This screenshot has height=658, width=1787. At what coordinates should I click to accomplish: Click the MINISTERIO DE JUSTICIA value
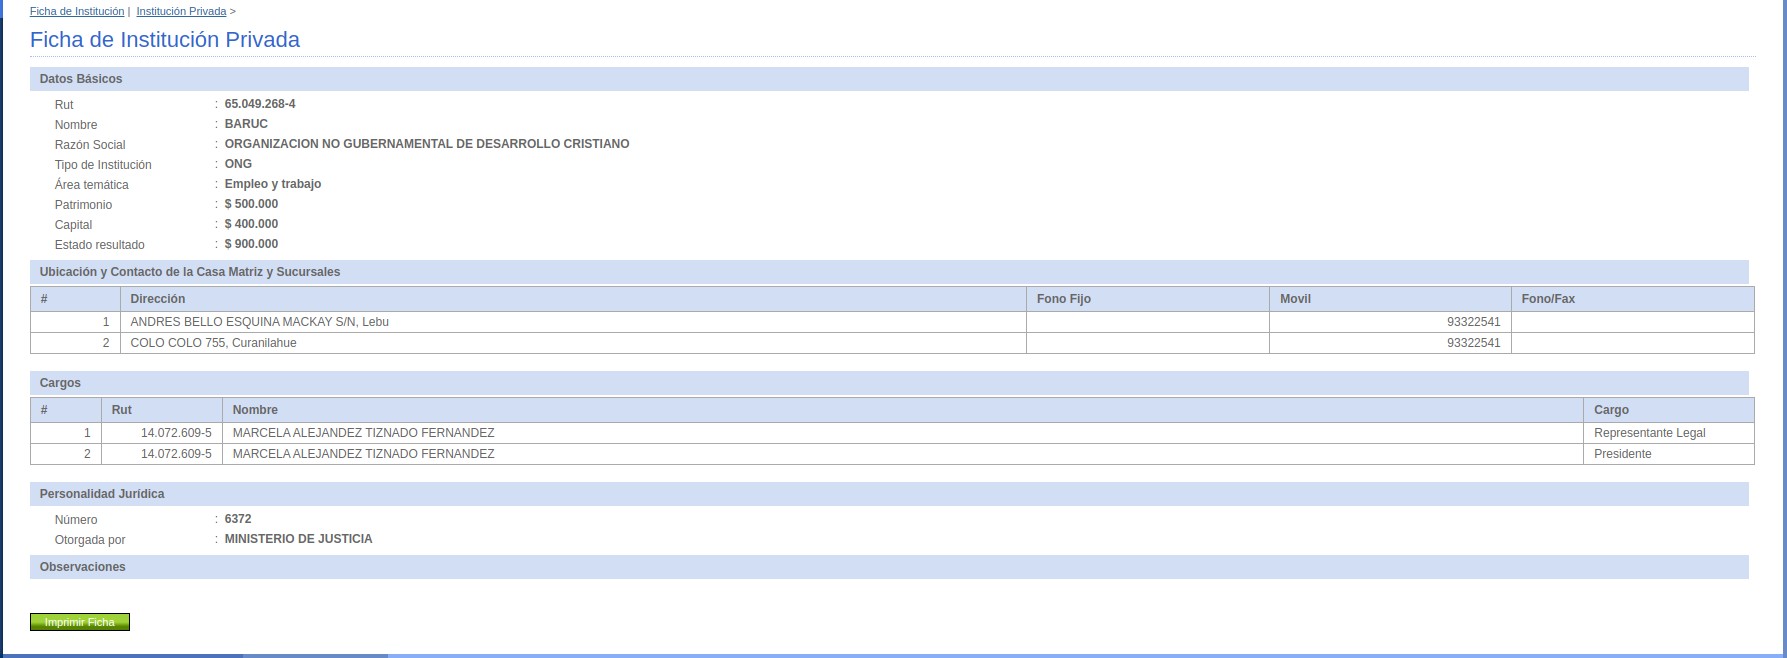pyautogui.click(x=298, y=539)
